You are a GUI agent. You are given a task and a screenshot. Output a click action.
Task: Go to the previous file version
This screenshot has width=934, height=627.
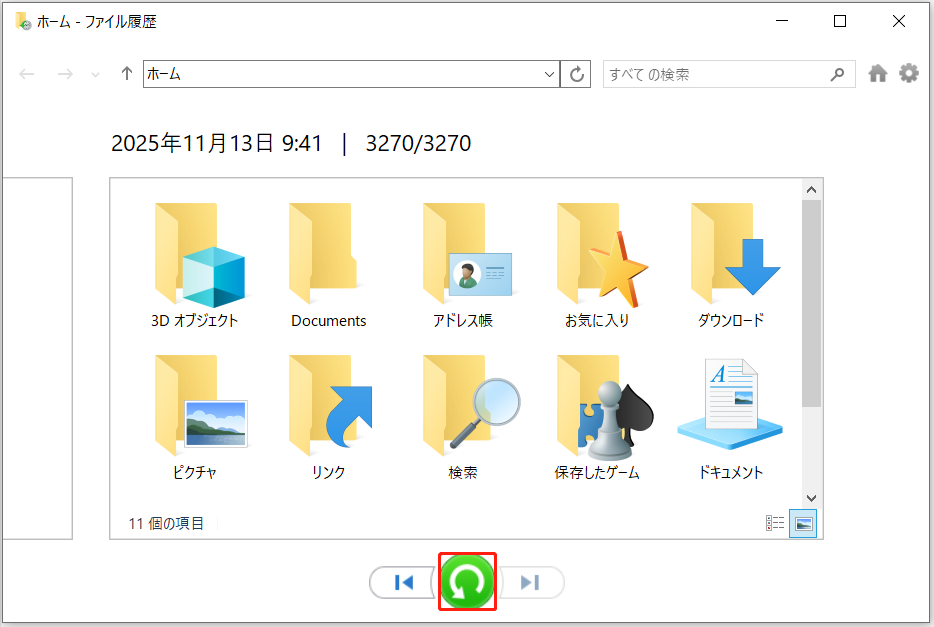(404, 582)
